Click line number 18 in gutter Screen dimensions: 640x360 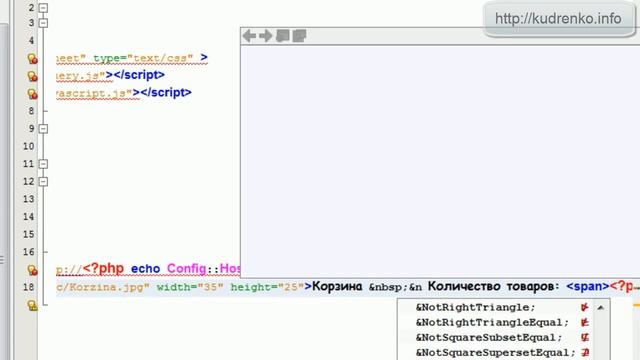pos(28,287)
